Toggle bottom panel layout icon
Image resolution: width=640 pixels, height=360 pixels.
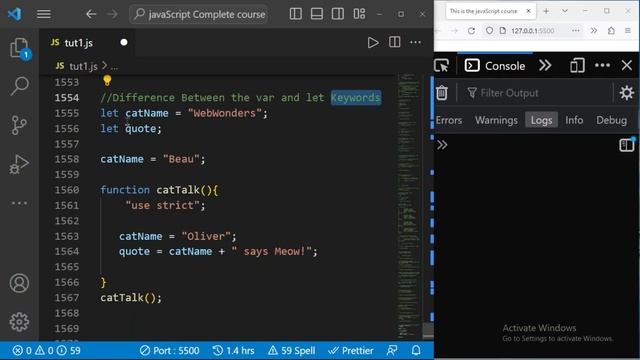tap(317, 14)
